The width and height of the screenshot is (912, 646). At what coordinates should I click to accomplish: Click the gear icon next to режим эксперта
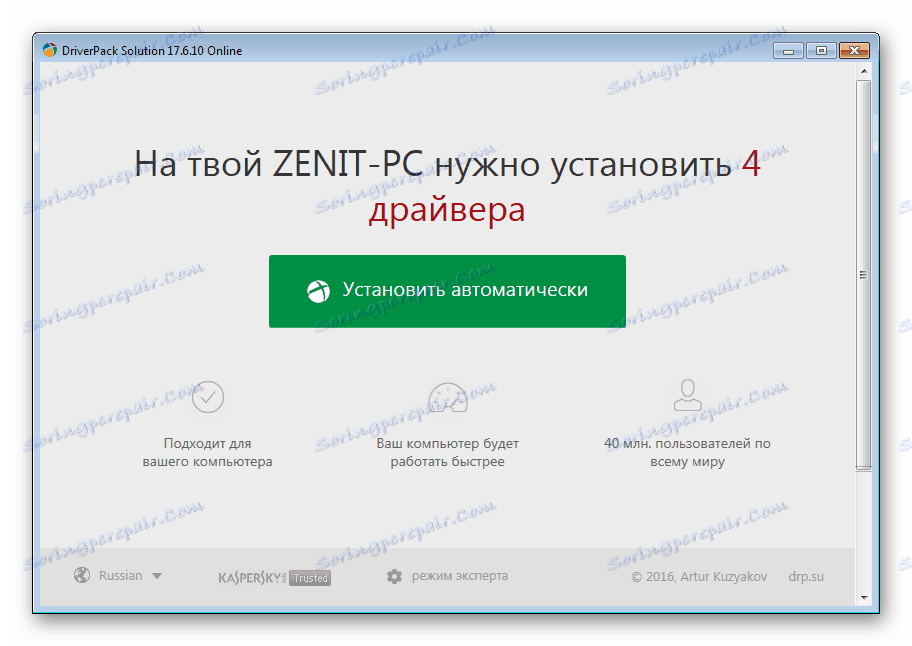click(x=395, y=576)
